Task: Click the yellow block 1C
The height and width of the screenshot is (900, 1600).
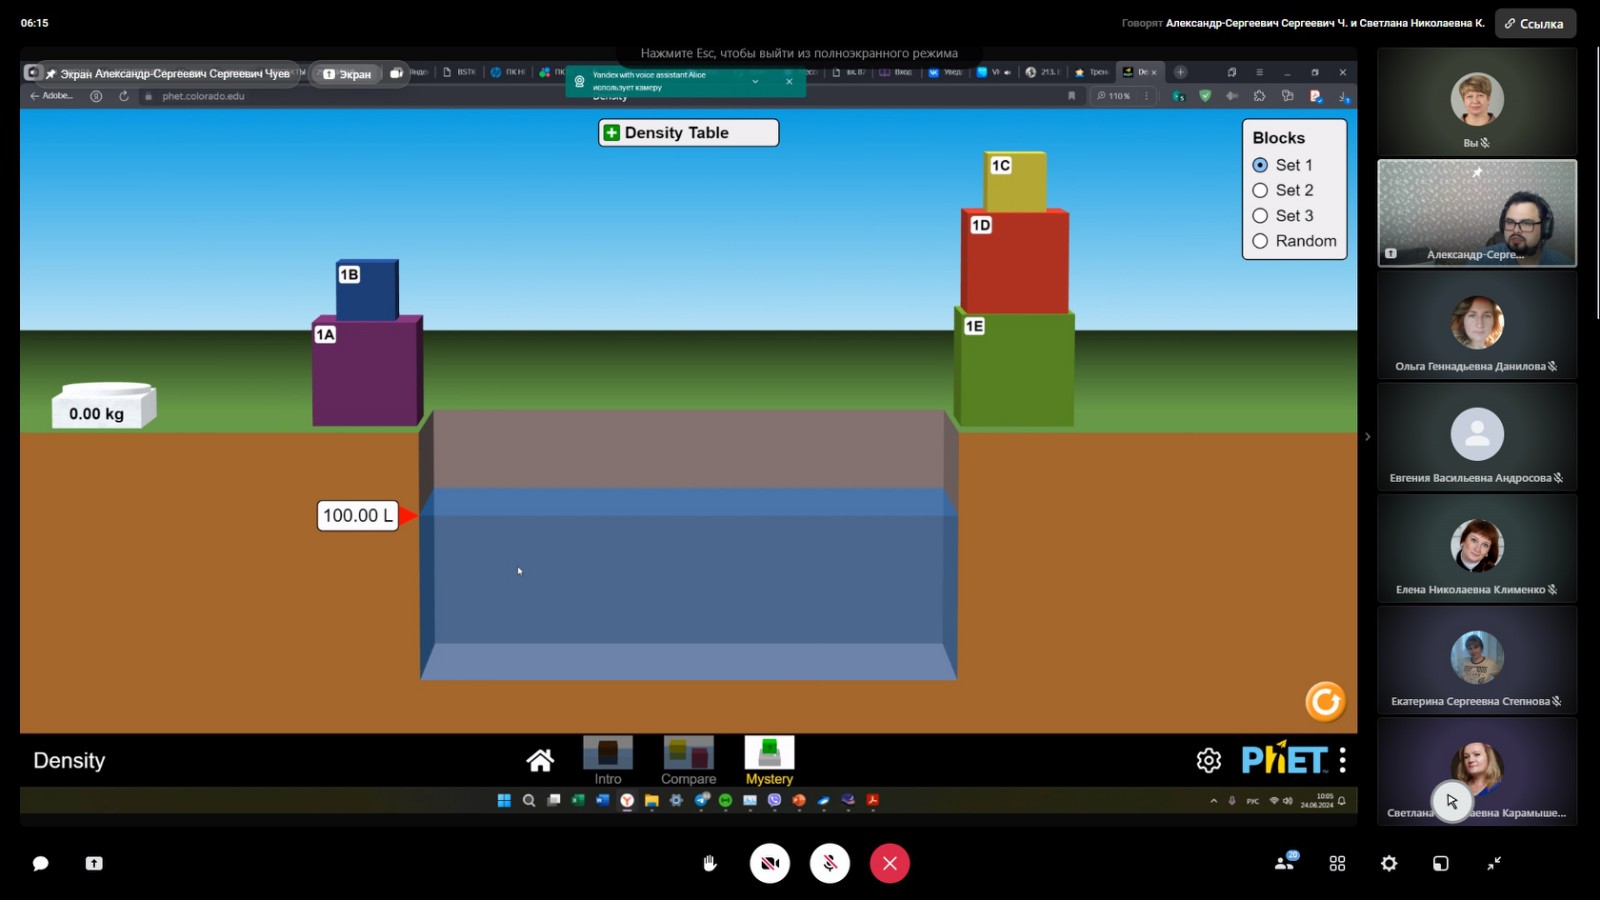Action: point(1015,181)
